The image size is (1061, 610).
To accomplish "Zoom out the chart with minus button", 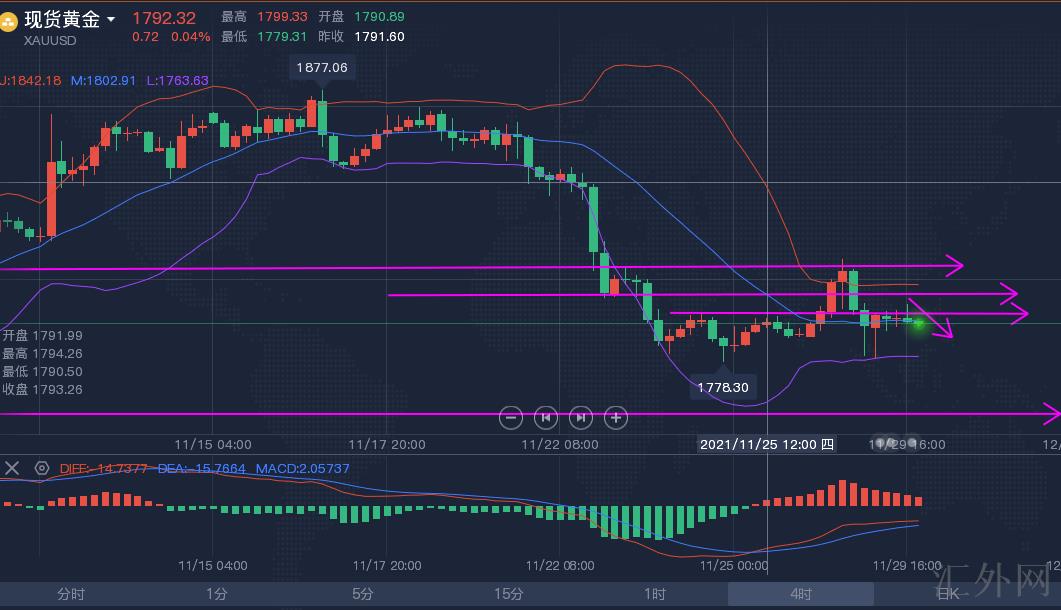I will (x=511, y=417).
